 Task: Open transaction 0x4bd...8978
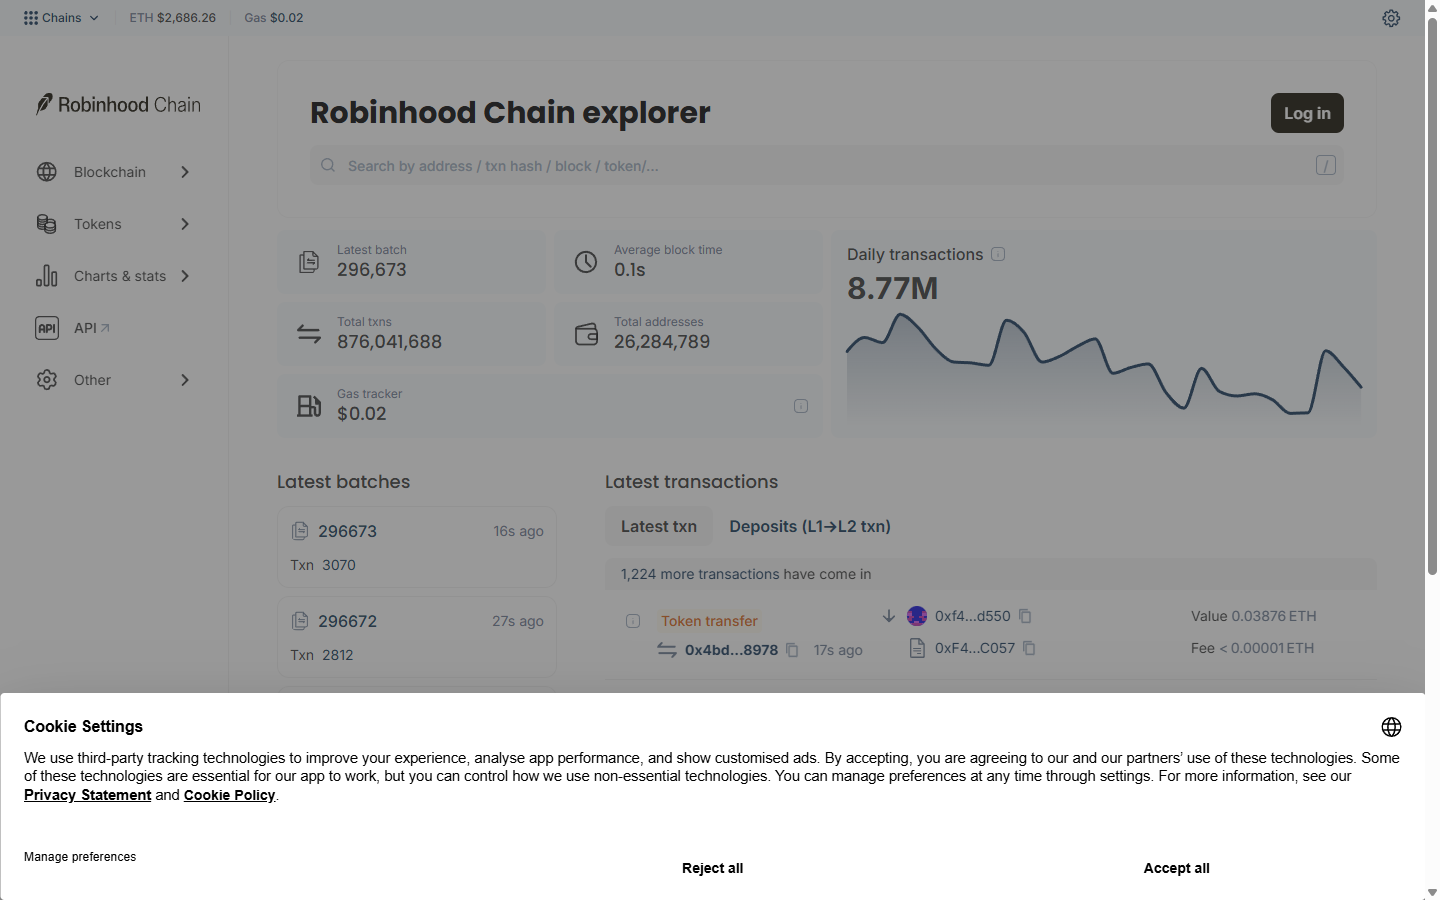731,650
